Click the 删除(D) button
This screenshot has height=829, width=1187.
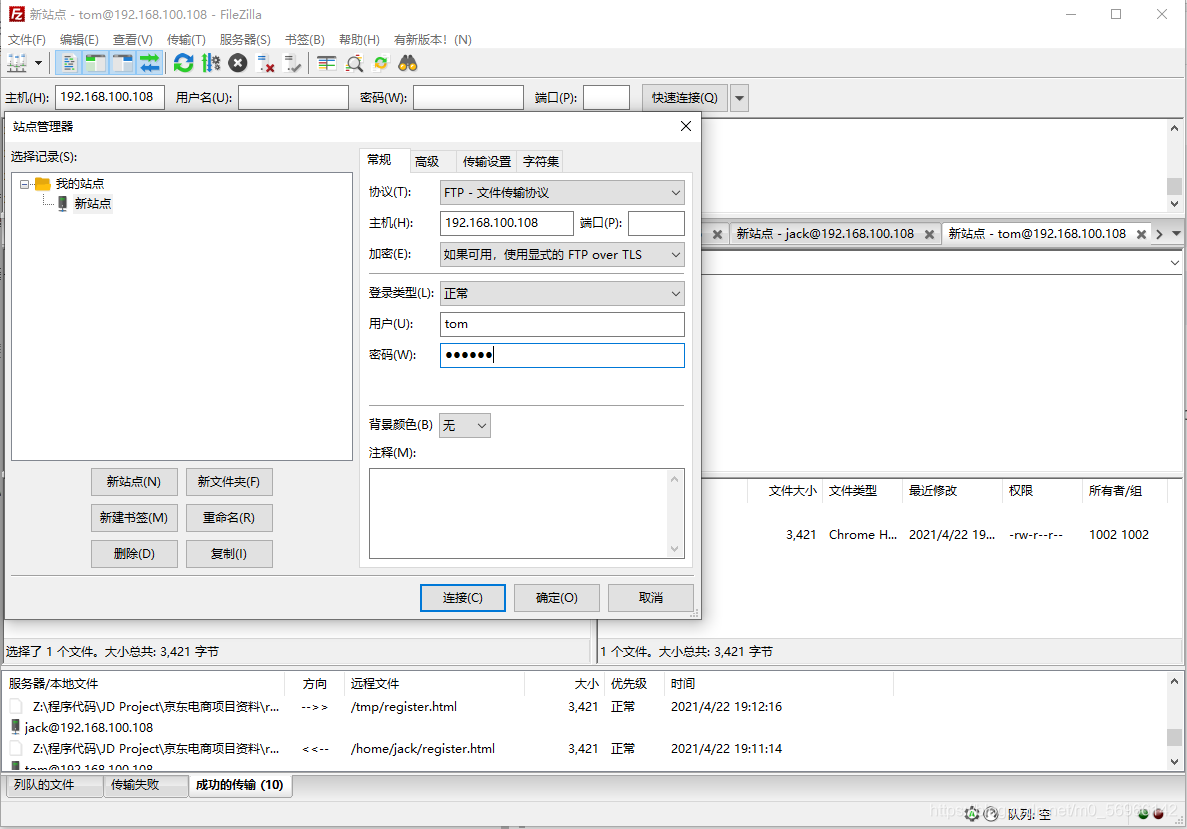pyautogui.click(x=134, y=554)
